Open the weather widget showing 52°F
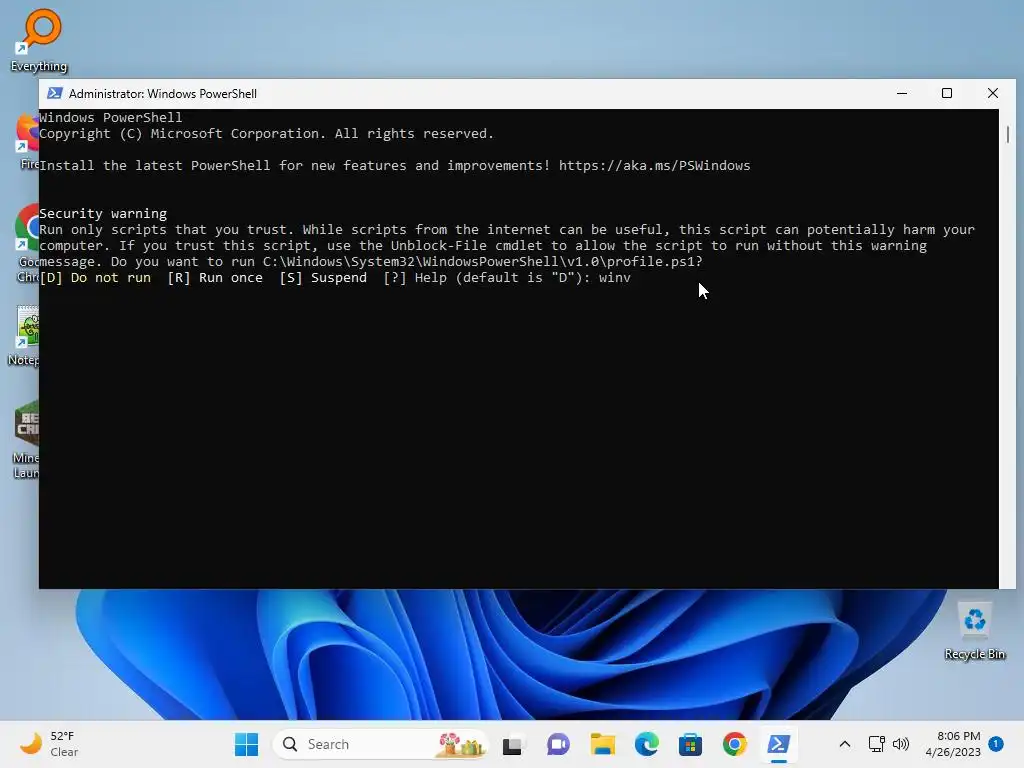This screenshot has height=768, width=1024. pyautogui.click(x=49, y=744)
